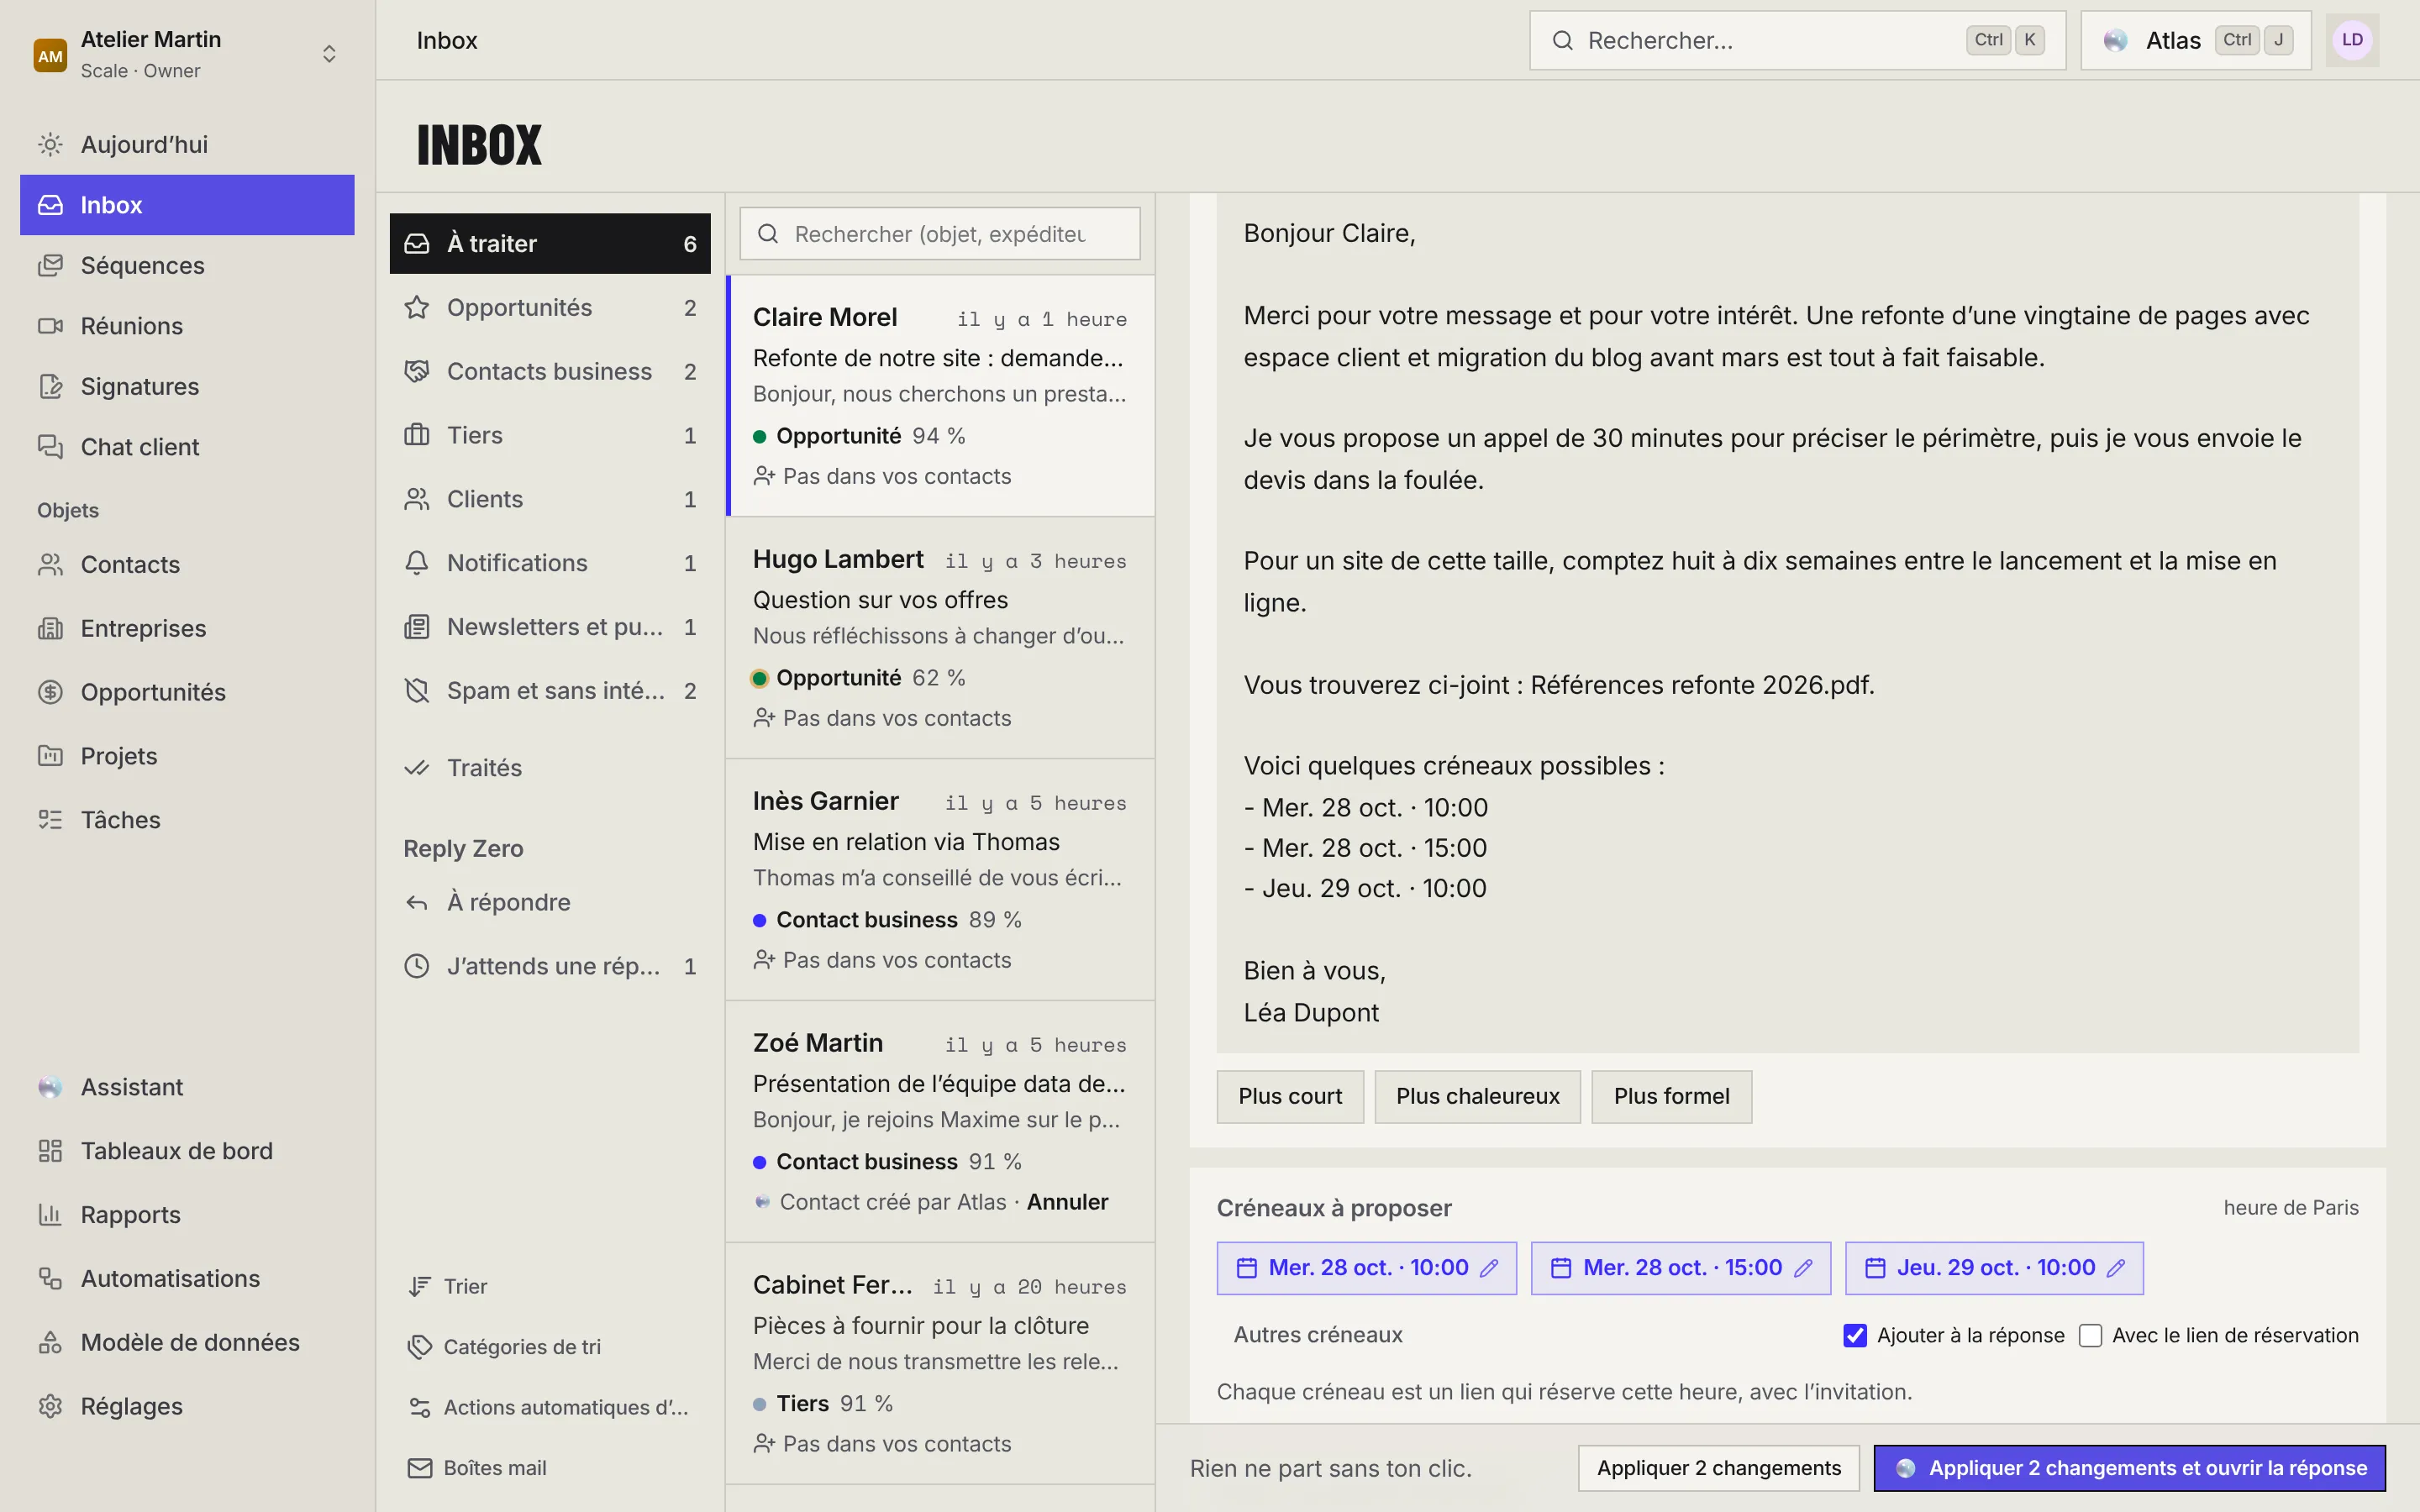2420x1512 pixels.
Task: Open the Spam et sans intérêt category
Action: coord(550,690)
